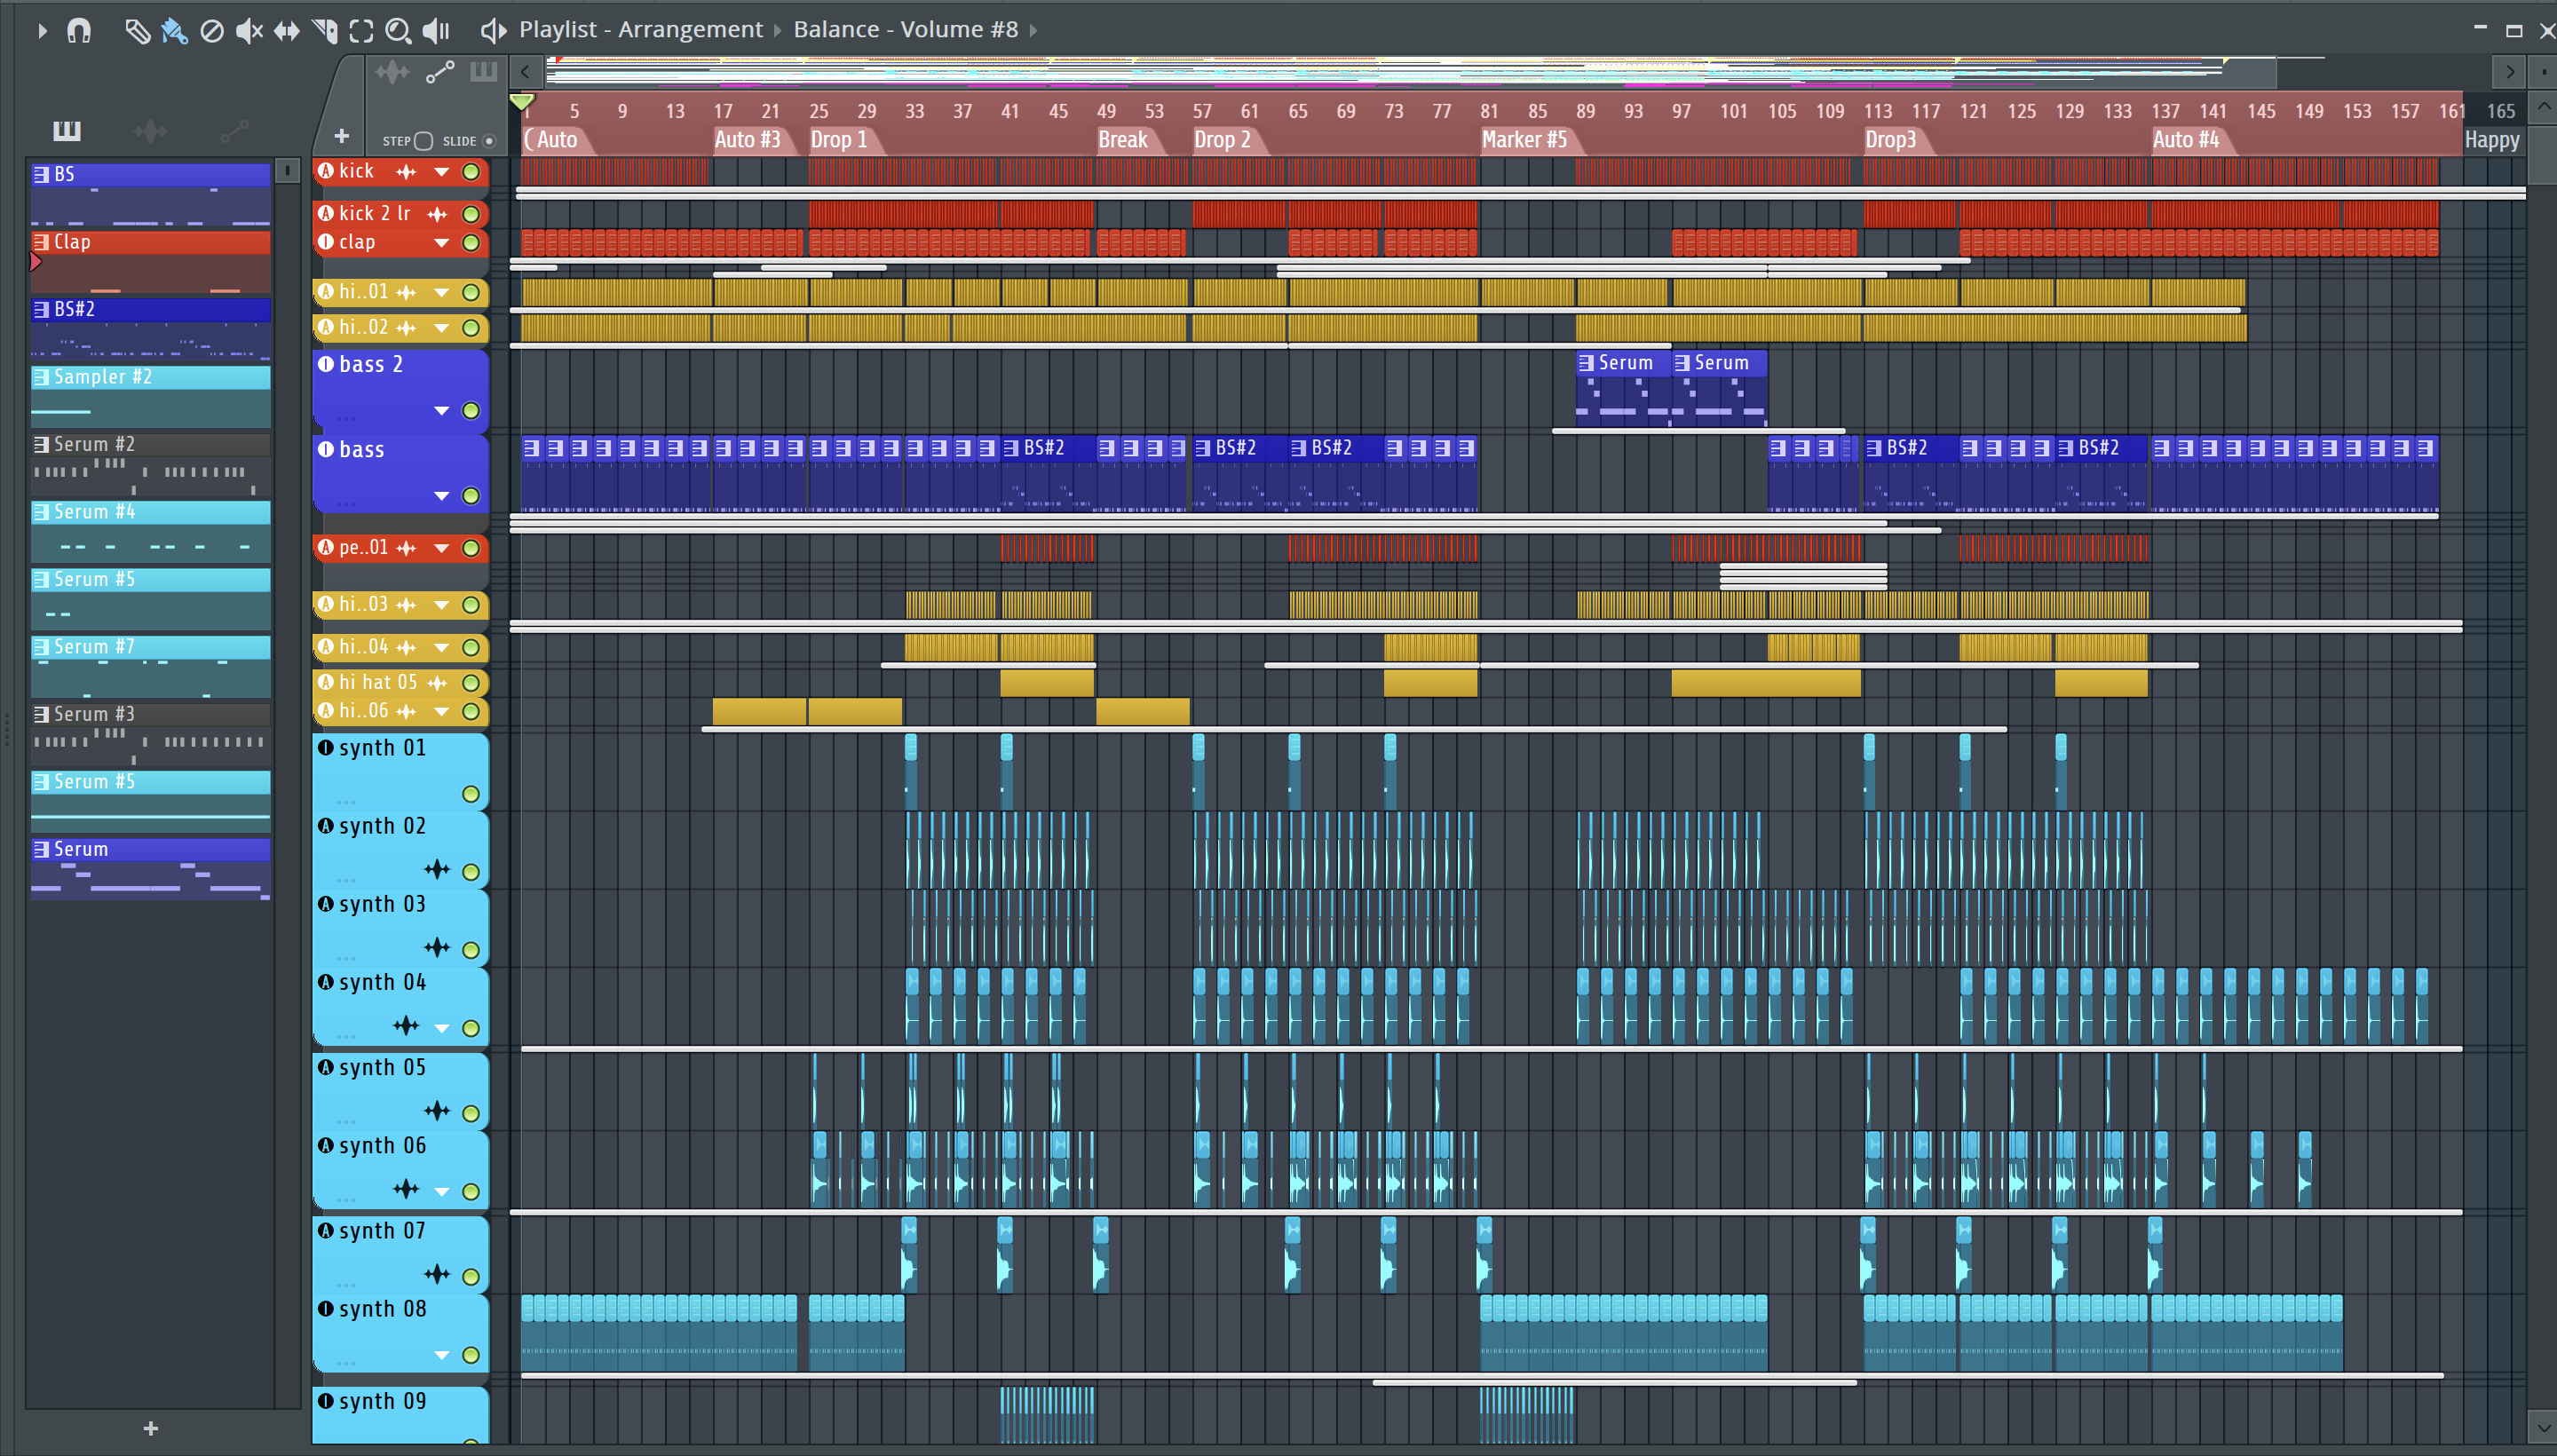The height and width of the screenshot is (1456, 2557).
Task: Mute the hi..03 track
Action: pyautogui.click(x=471, y=605)
